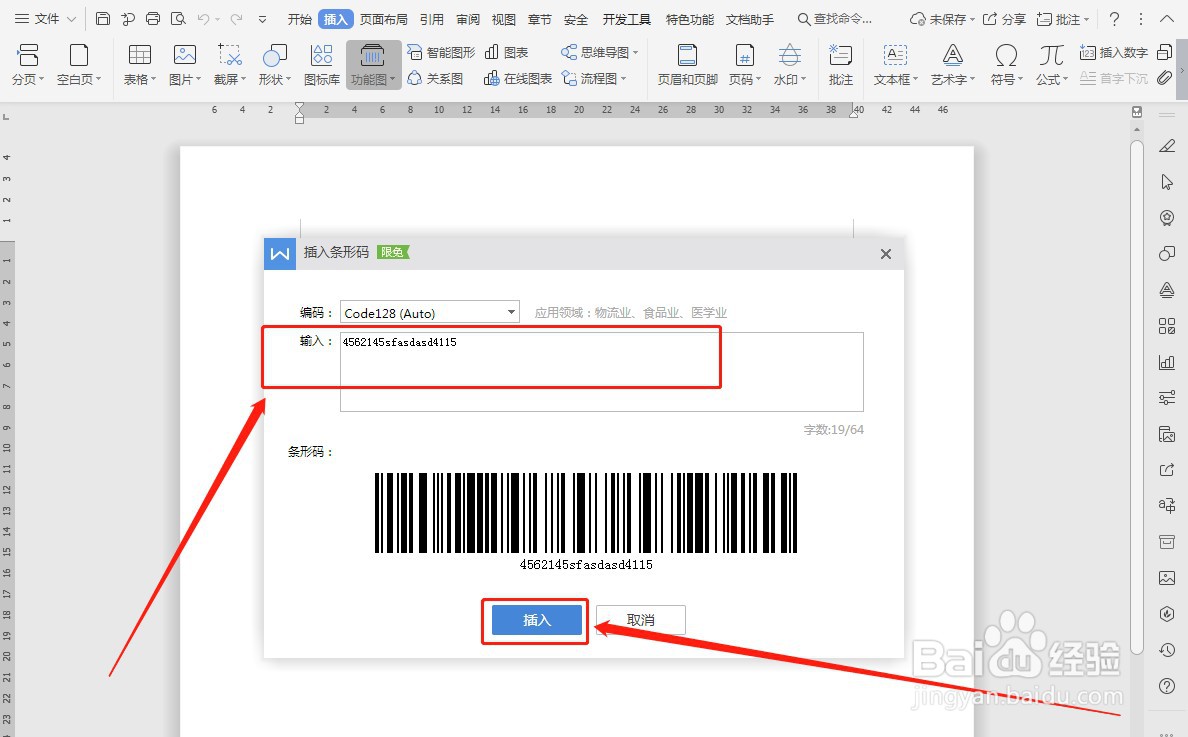Viewport: 1188px width, 737px height.
Task: Open the 文件 menu
Action: (x=45, y=19)
